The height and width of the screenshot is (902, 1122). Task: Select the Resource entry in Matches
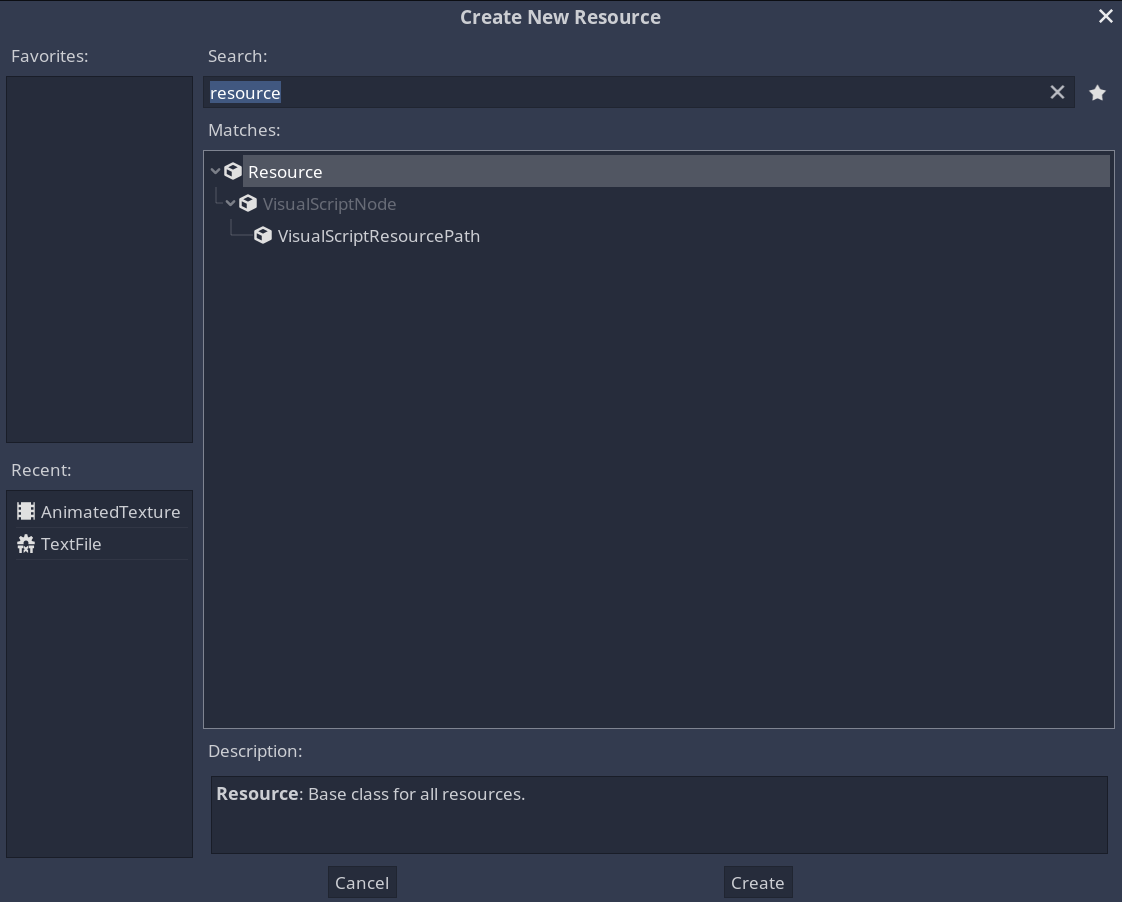coord(285,171)
